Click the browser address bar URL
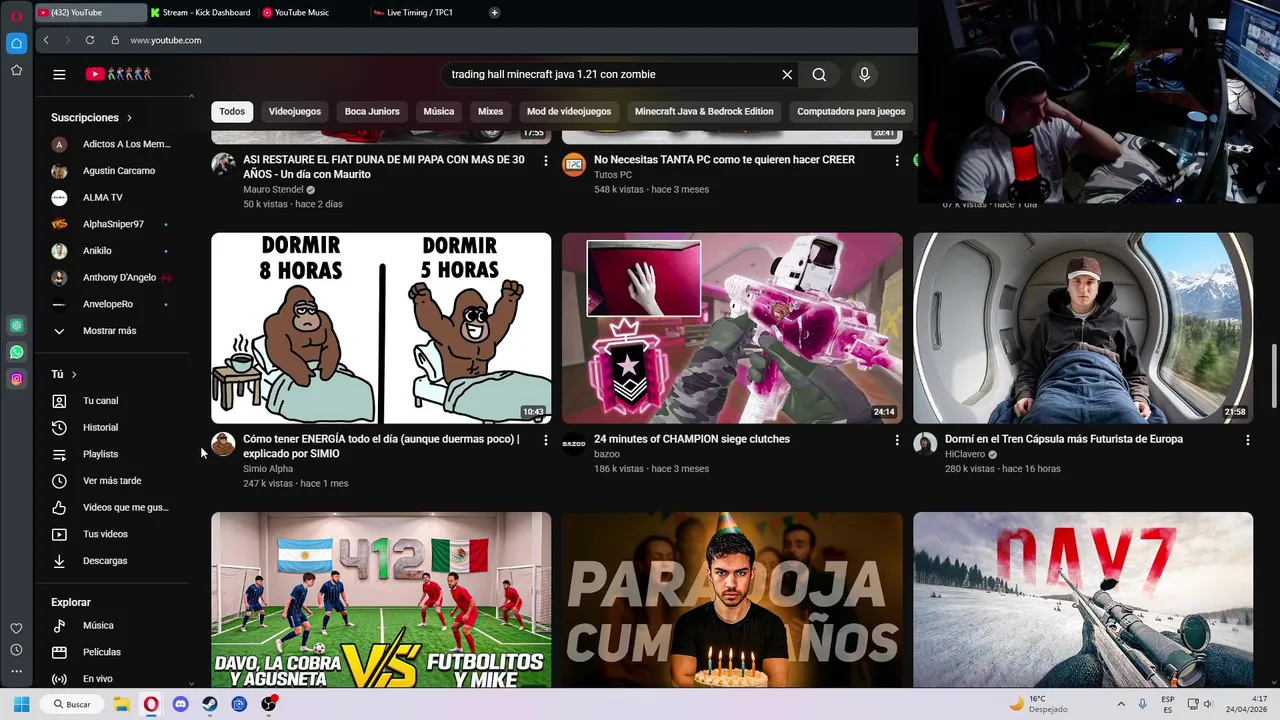1280x720 pixels. (x=166, y=40)
